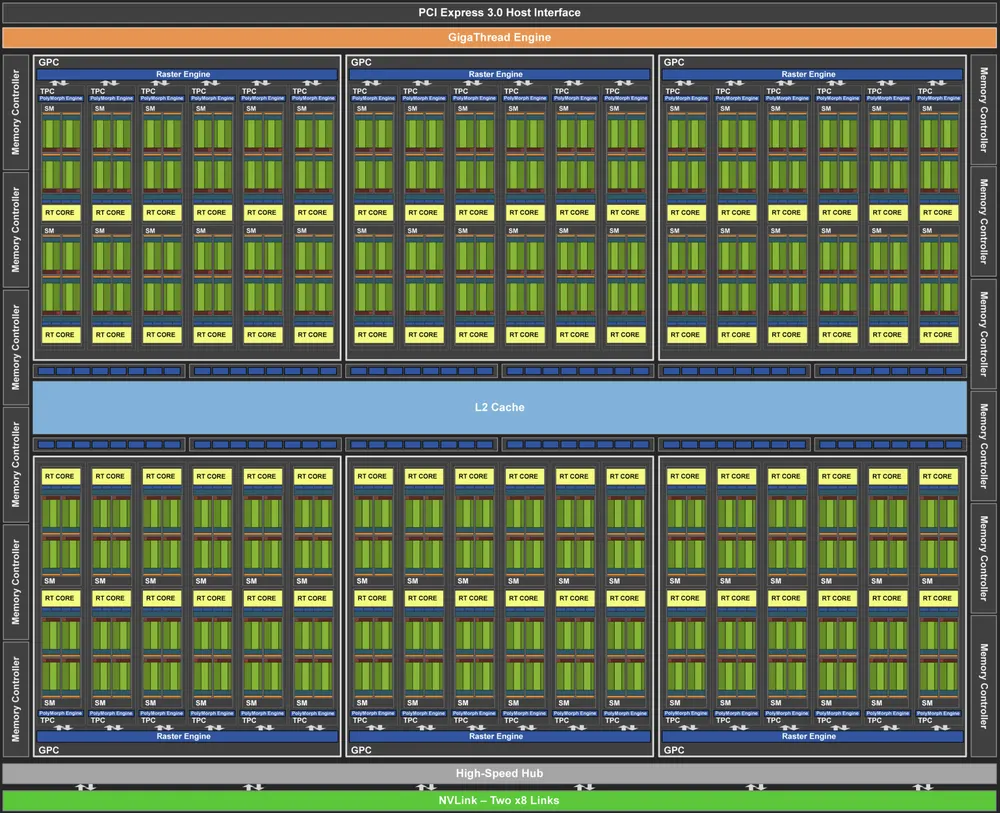1000x813 pixels.
Task: Click the PCI Express 3.0 Host Interface bar
Action: pos(499,13)
